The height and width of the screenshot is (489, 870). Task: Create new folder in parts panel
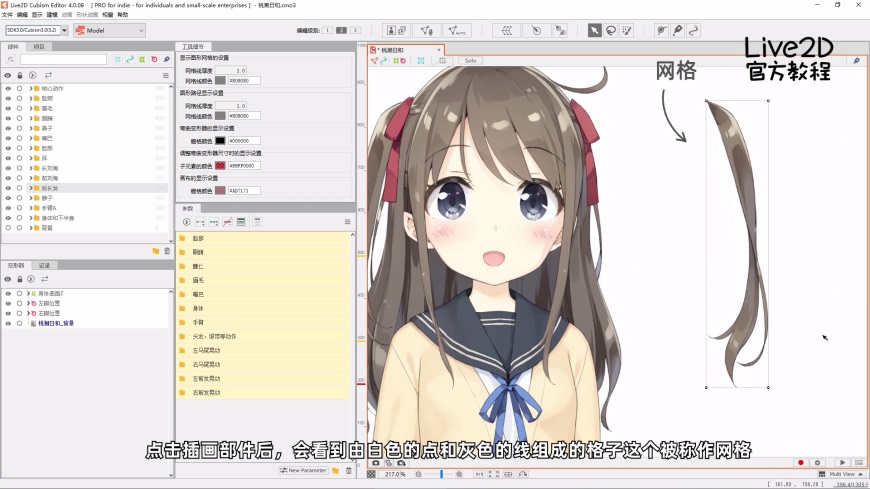coord(156,251)
